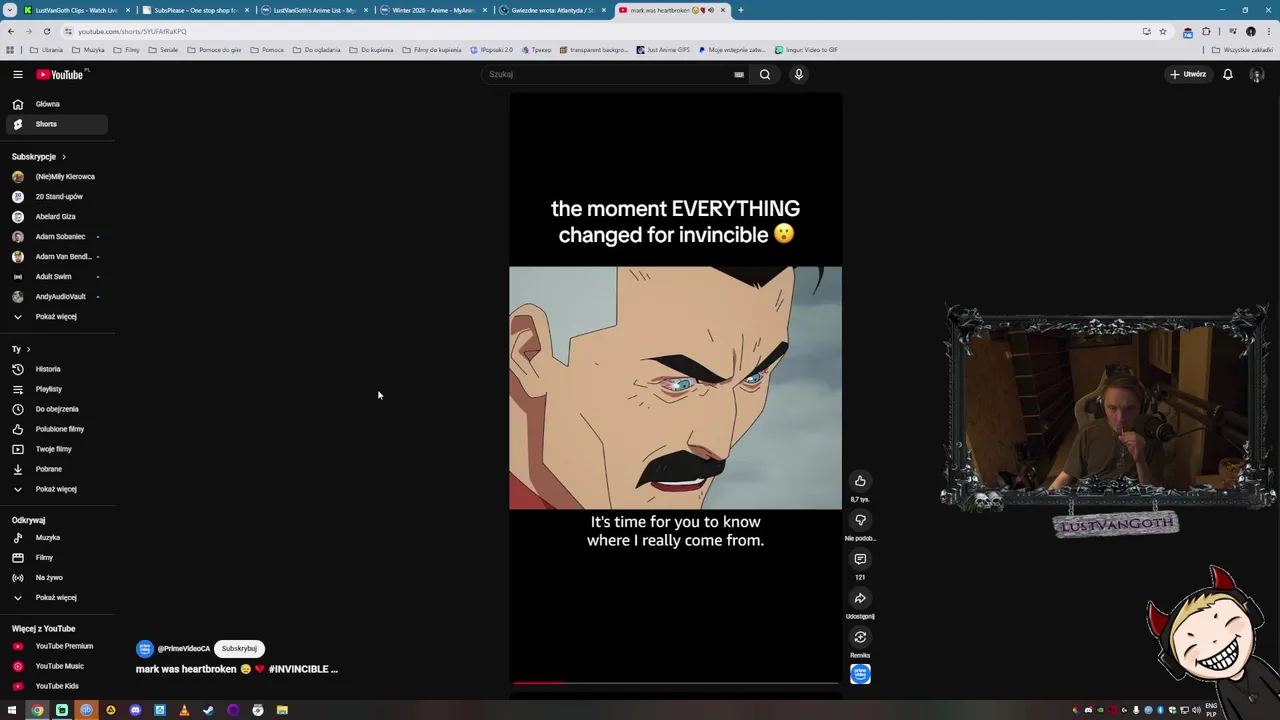This screenshot has width=1280, height=720.
Task: Open YouTube Music link
Action: [x=55, y=666]
